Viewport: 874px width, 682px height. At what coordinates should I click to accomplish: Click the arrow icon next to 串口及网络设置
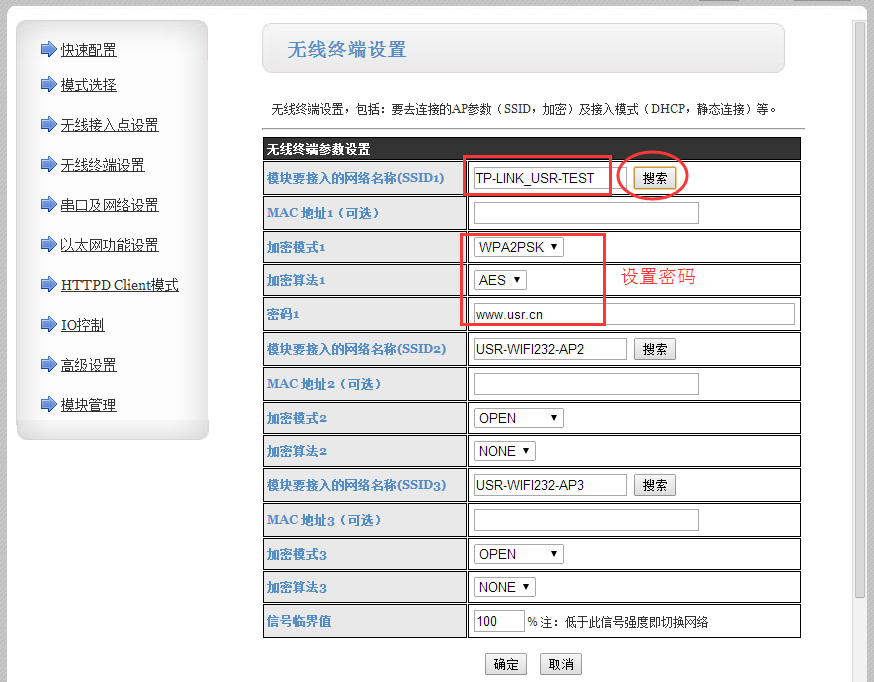(48, 204)
